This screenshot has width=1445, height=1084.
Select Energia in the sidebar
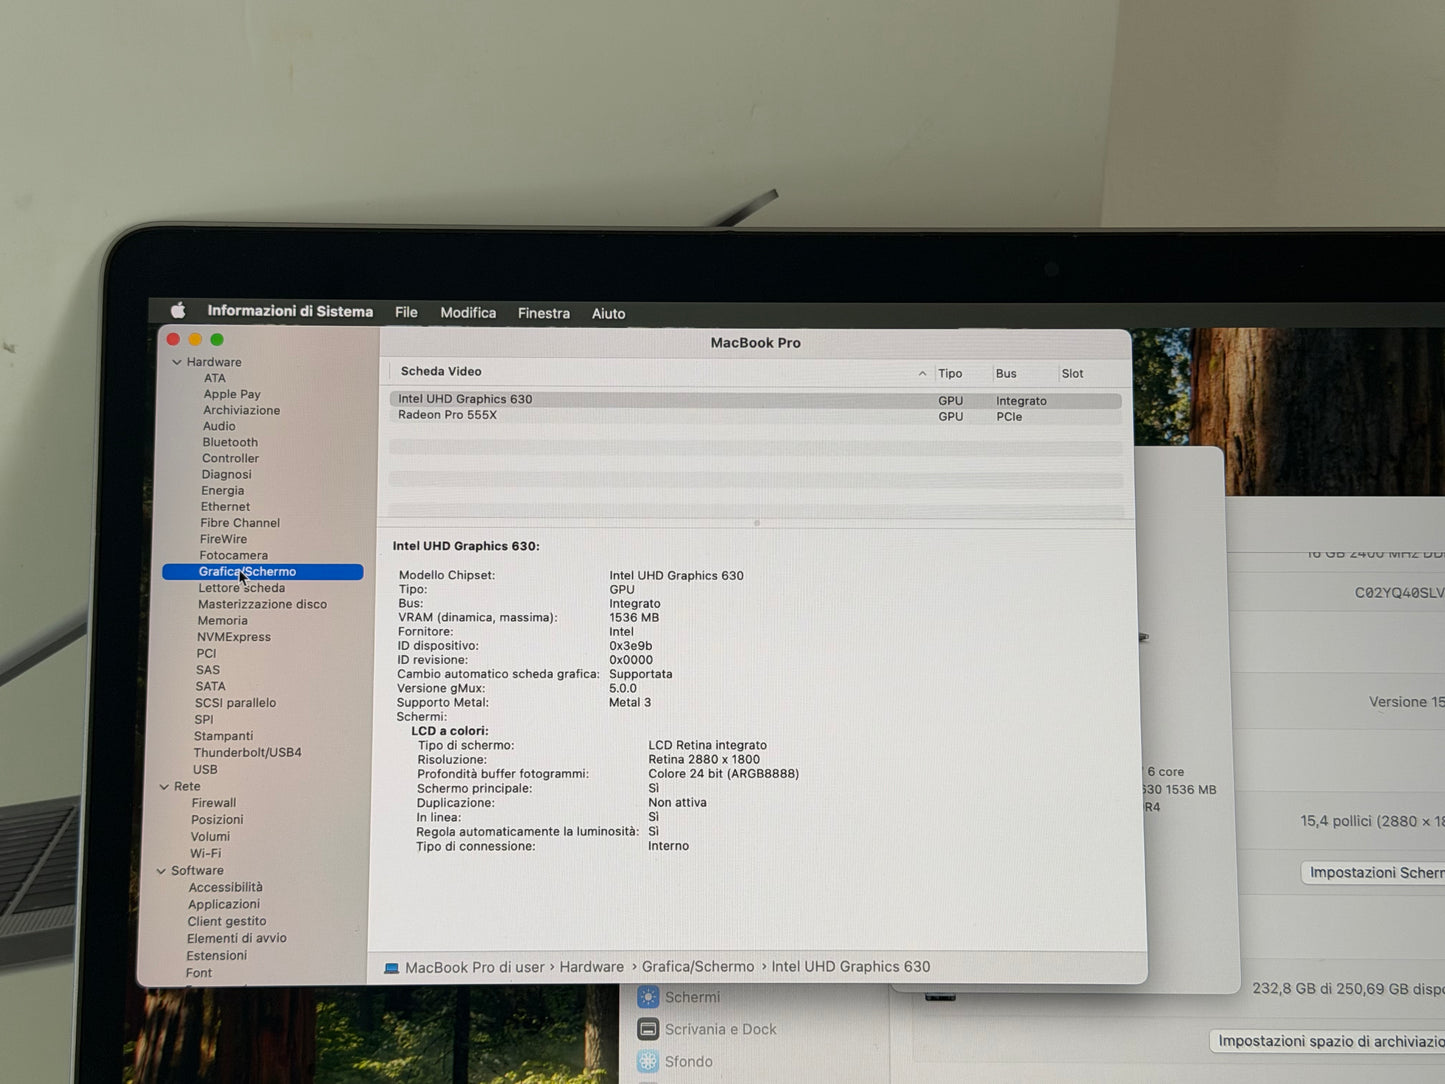point(222,490)
